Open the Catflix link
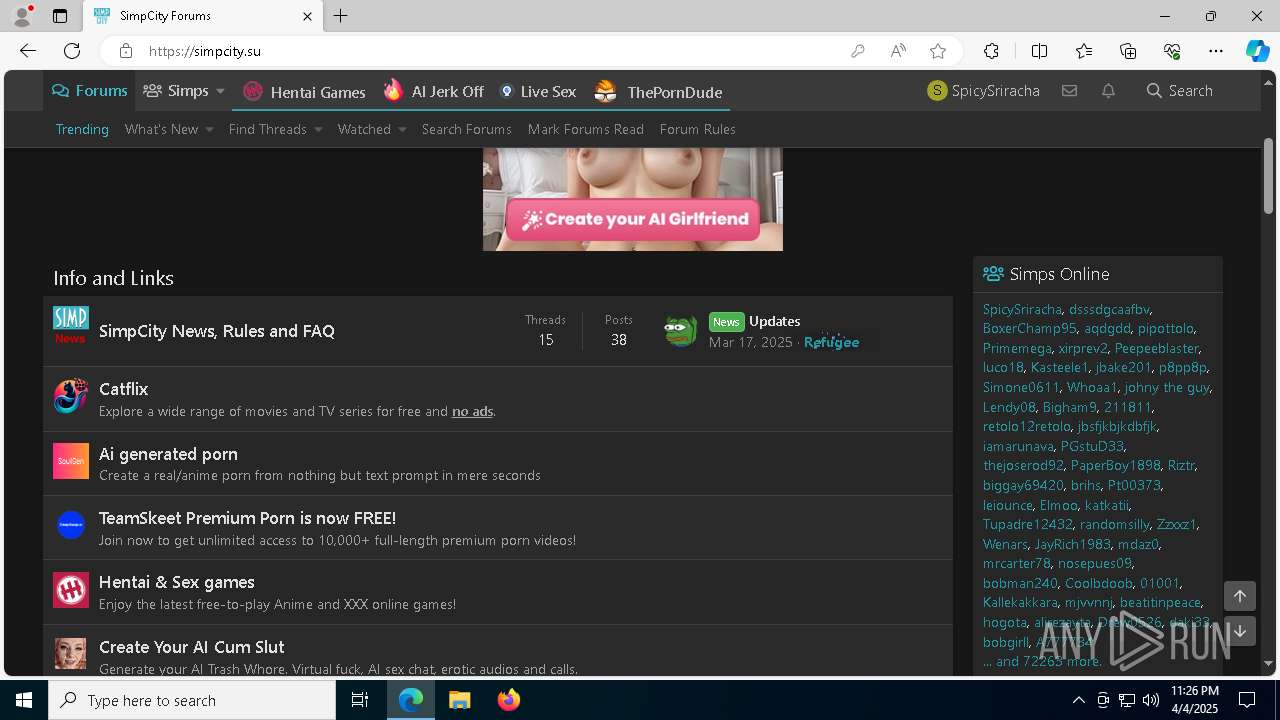 pos(123,389)
